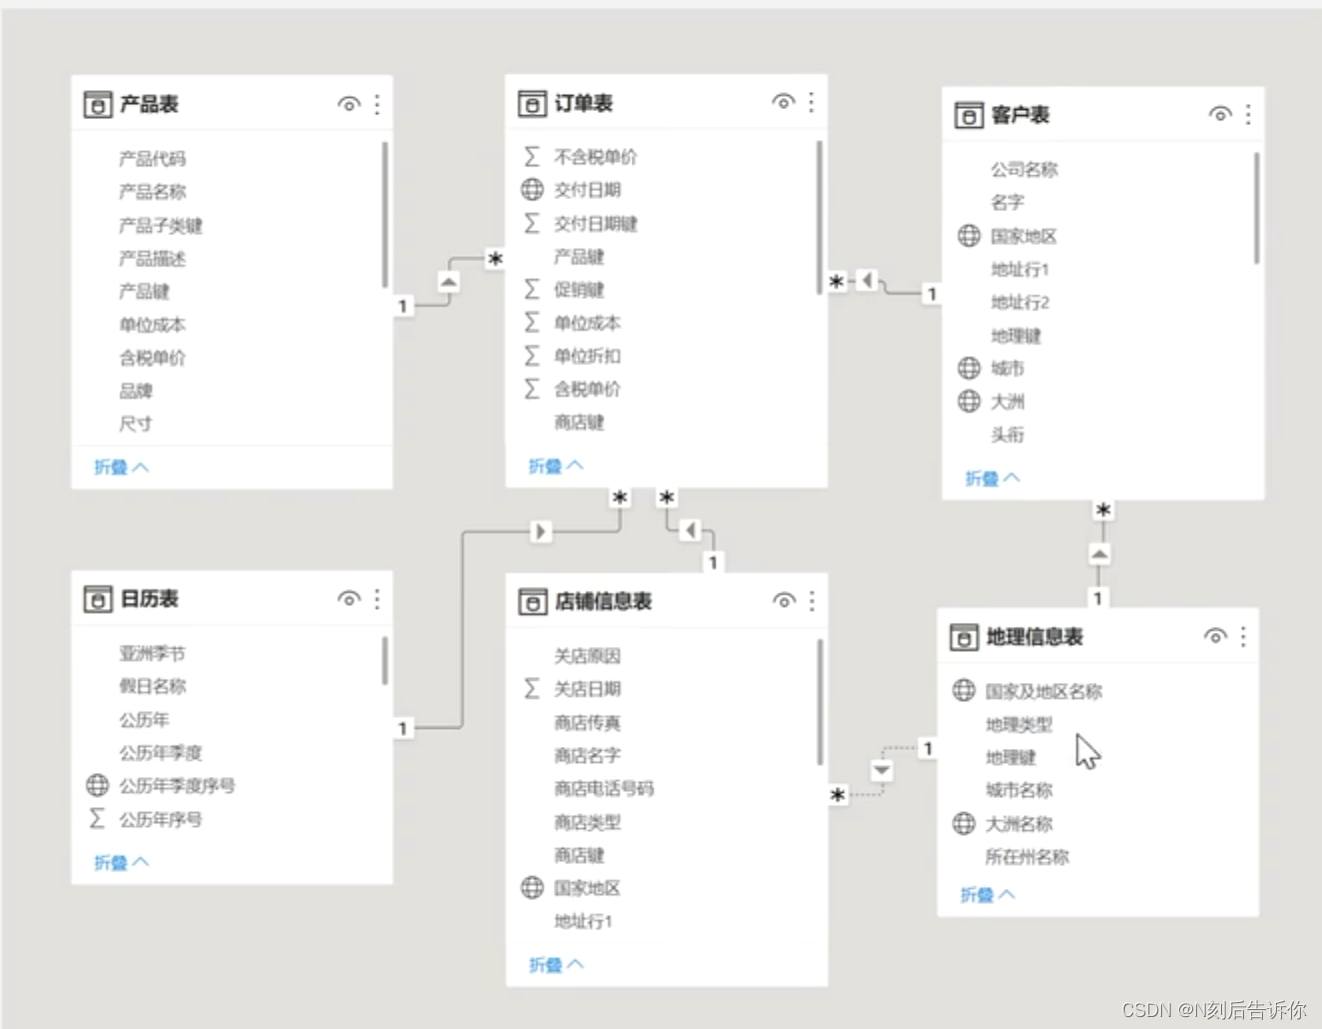Click filter arrow between 客户表 and 地理信息表
This screenshot has height=1029, width=1322.
click(1099, 553)
